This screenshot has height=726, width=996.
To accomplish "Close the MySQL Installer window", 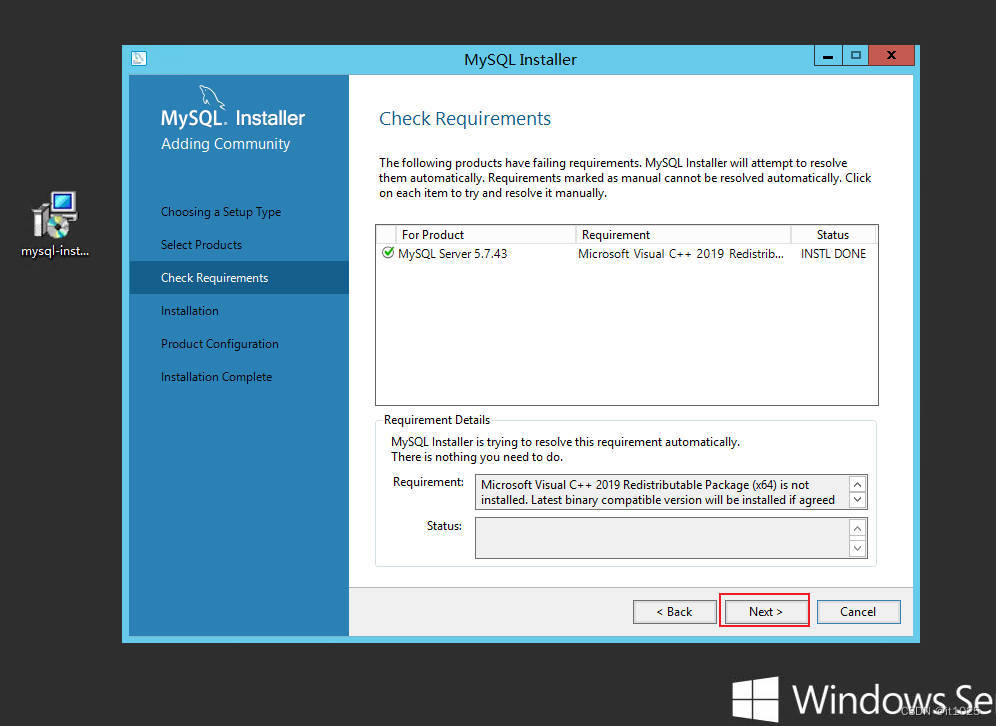I will [x=891, y=56].
